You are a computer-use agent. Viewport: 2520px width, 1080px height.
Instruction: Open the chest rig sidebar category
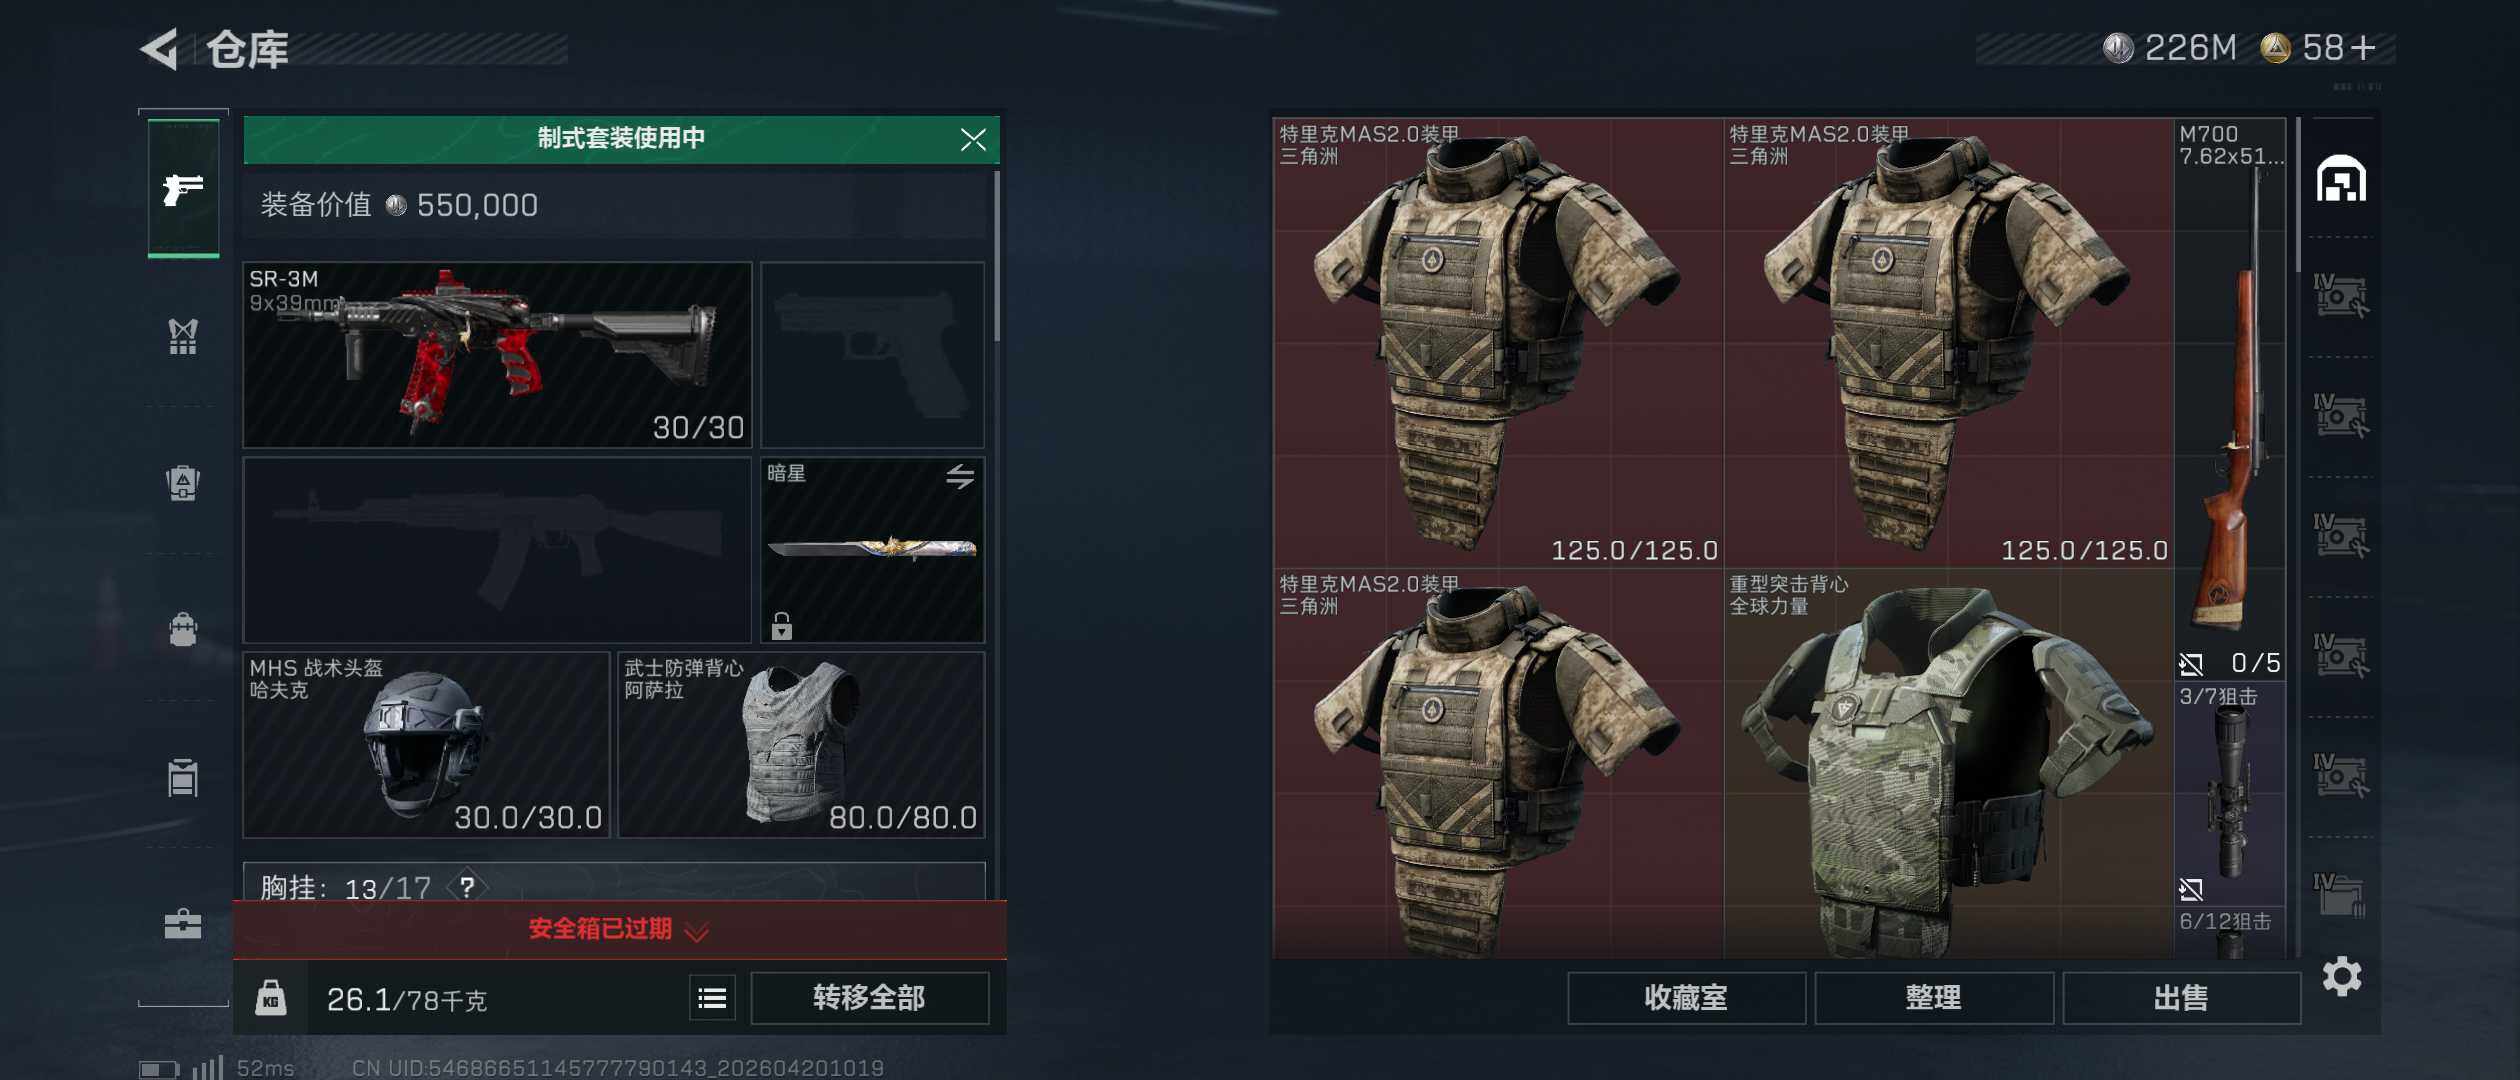pyautogui.click(x=183, y=336)
